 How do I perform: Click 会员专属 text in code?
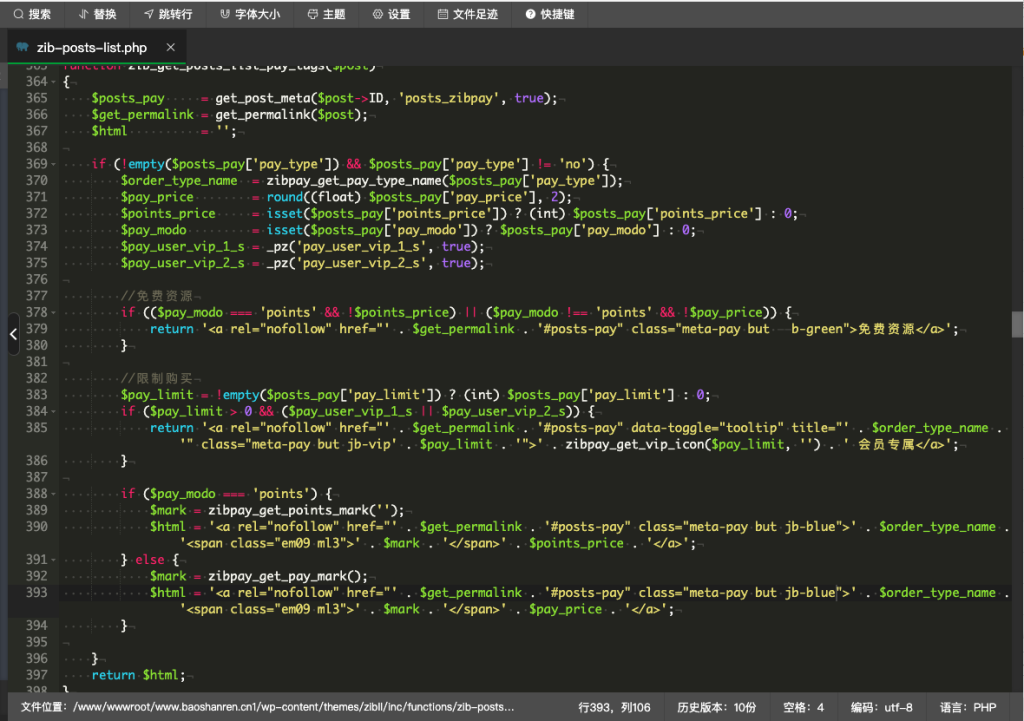click(886, 445)
